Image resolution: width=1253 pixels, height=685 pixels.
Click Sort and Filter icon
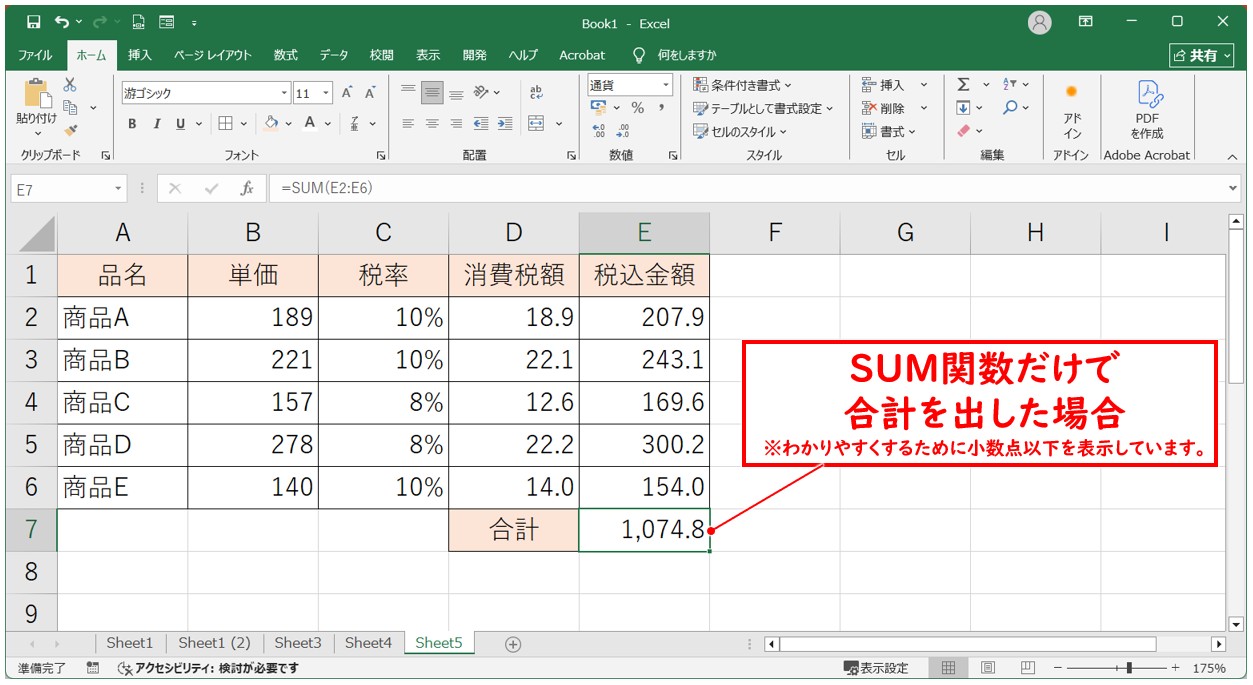pyautogui.click(x=1009, y=85)
